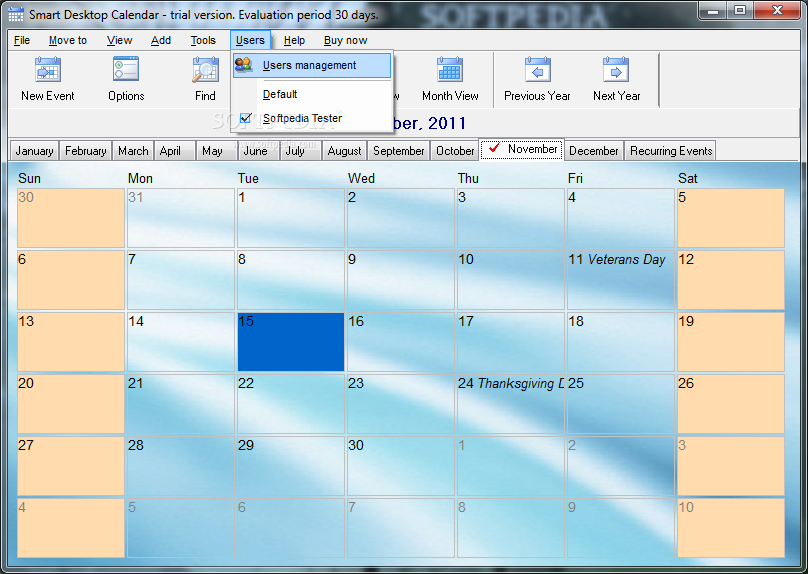Switch to Month View icon
Image resolution: width=808 pixels, height=574 pixels.
tap(450, 70)
